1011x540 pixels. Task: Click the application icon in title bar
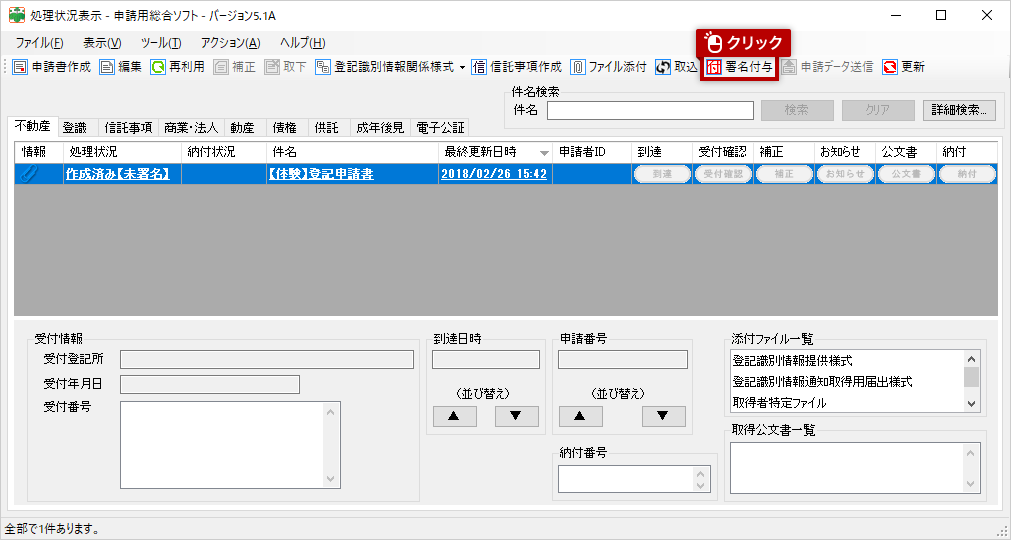(x=17, y=15)
